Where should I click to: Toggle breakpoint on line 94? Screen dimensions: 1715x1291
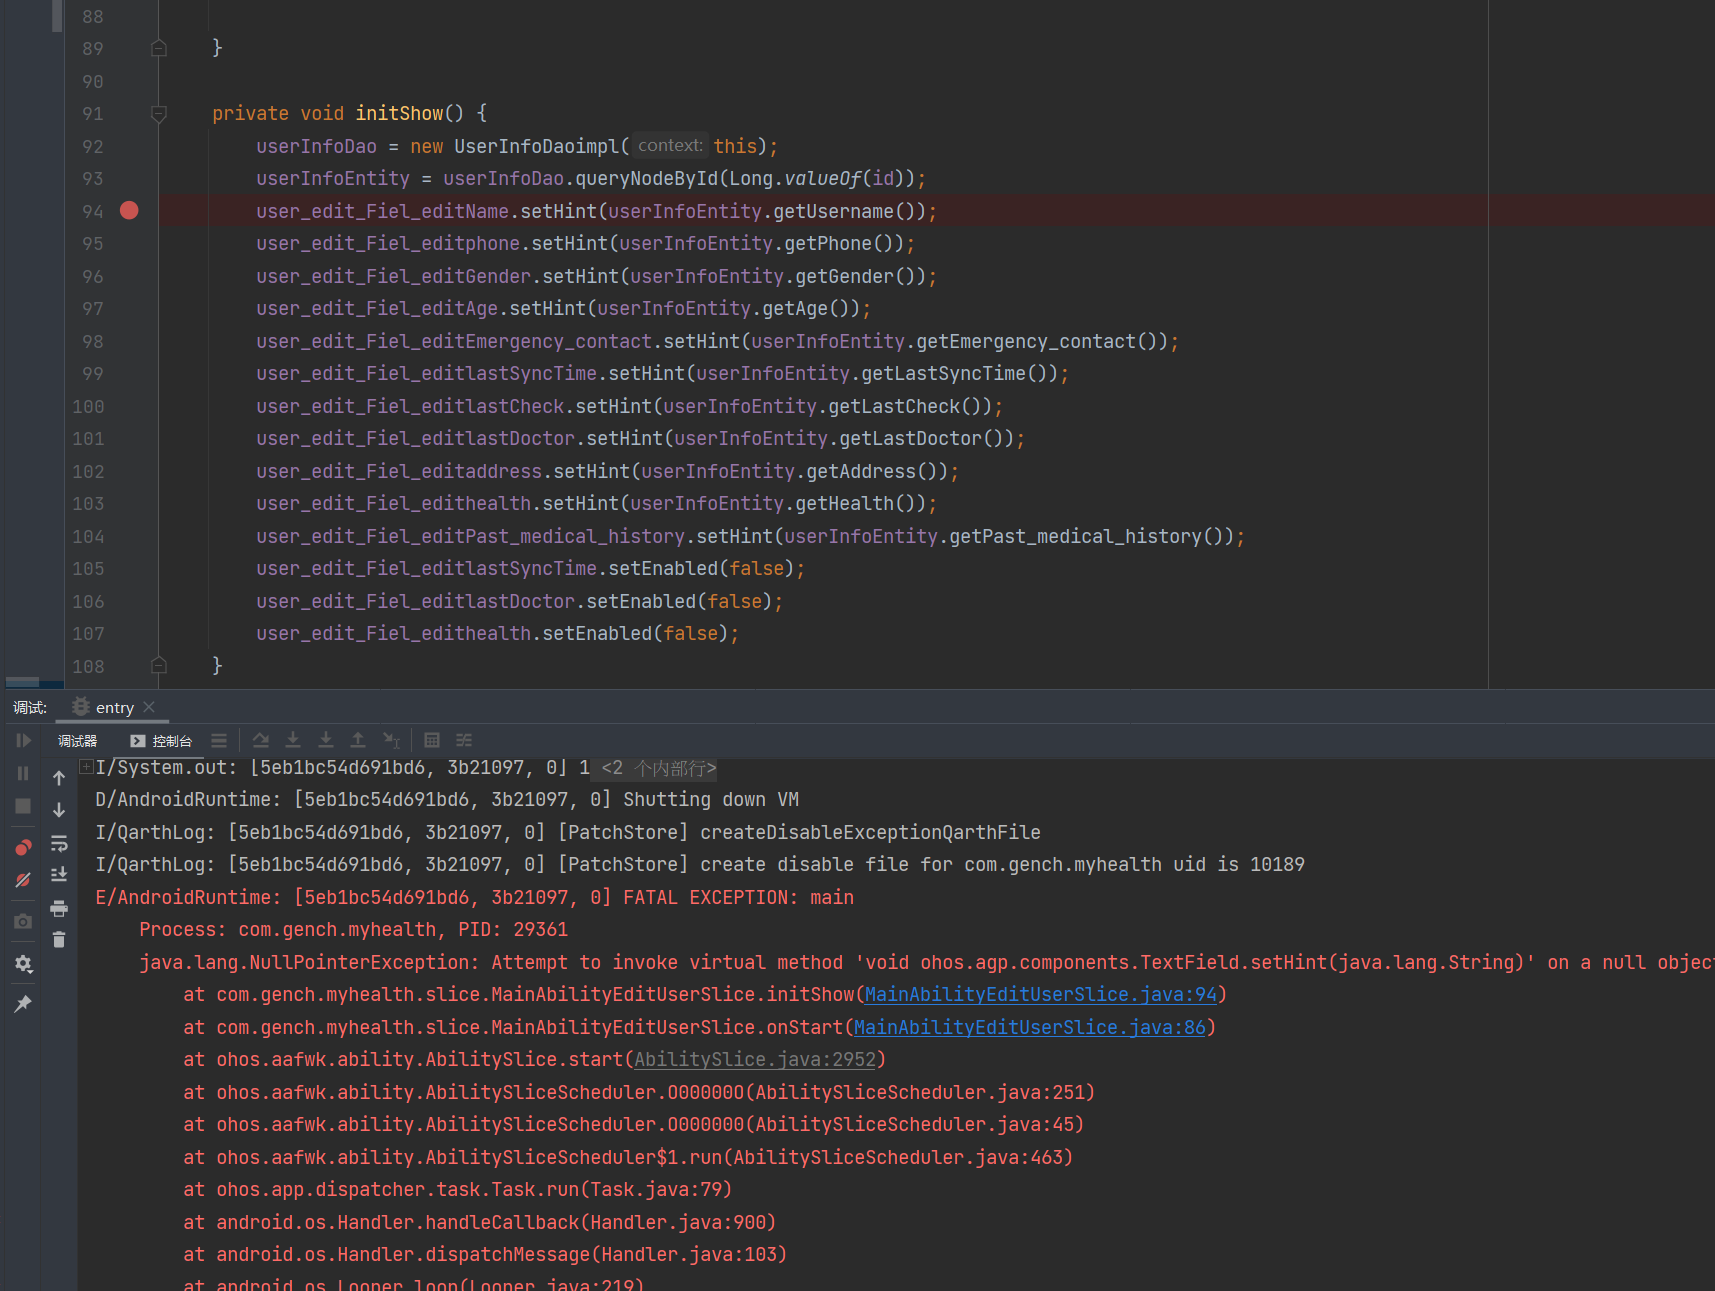coord(129,211)
